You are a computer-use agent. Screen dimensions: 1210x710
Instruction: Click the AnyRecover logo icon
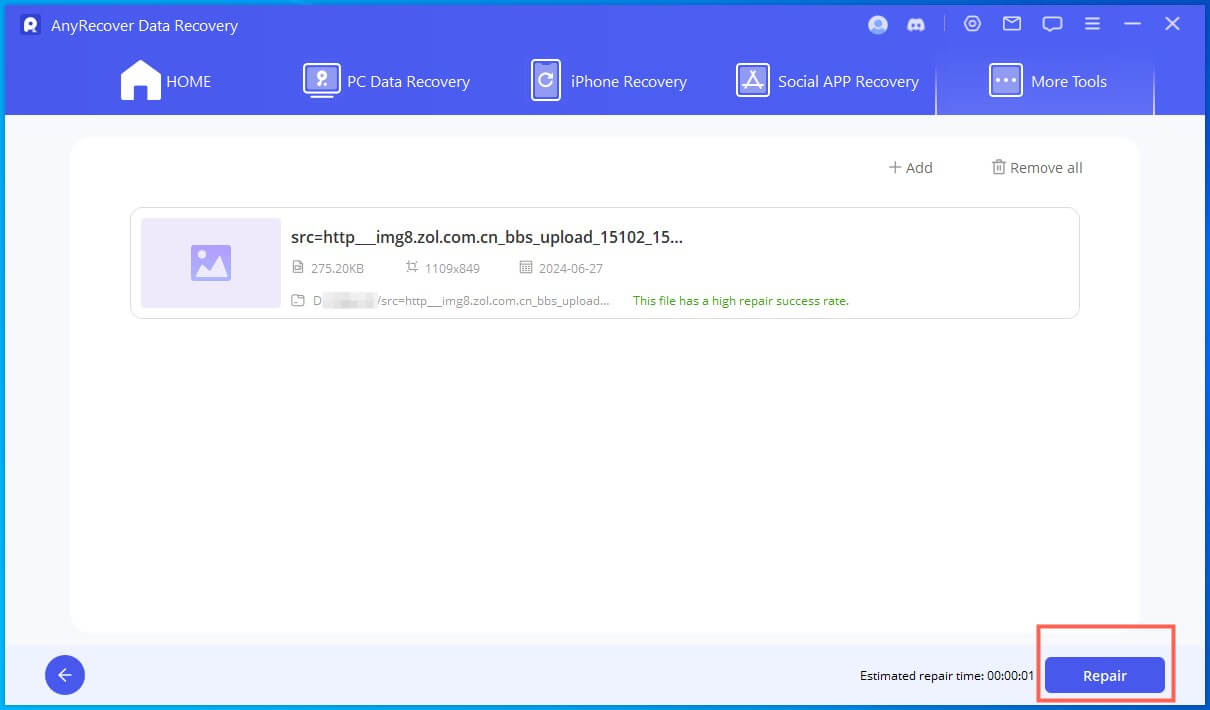point(30,25)
